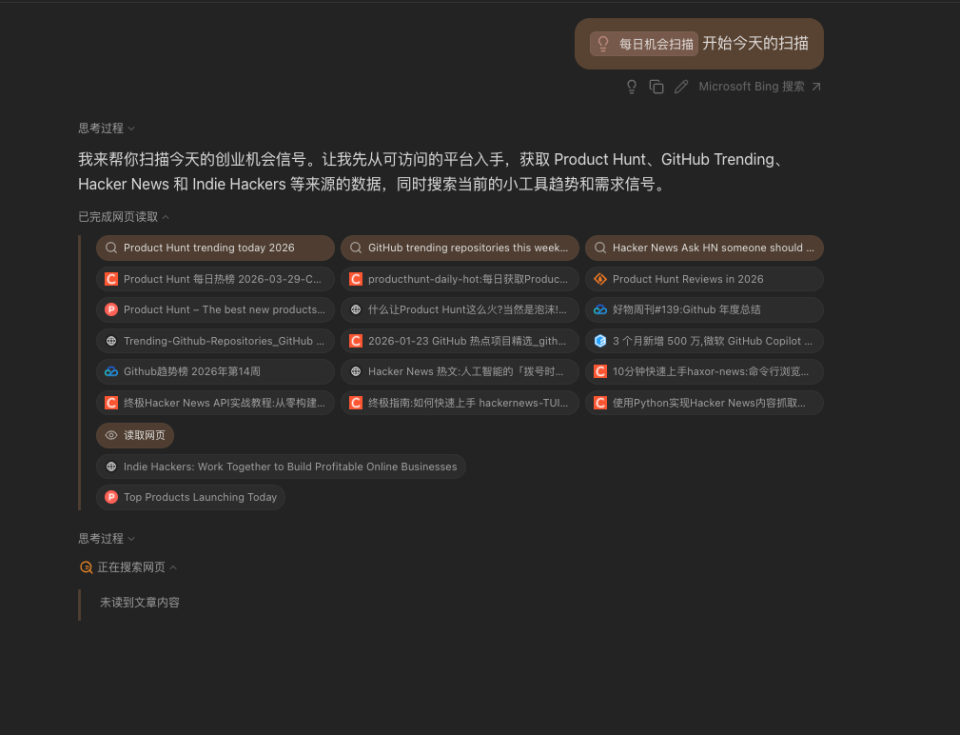Open result 终极Hacker News API实战教程
Image resolution: width=960 pixels, height=735 pixels.
(215, 403)
